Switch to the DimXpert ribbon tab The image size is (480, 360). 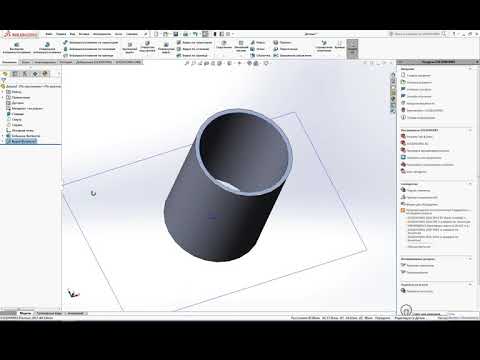pos(66,62)
